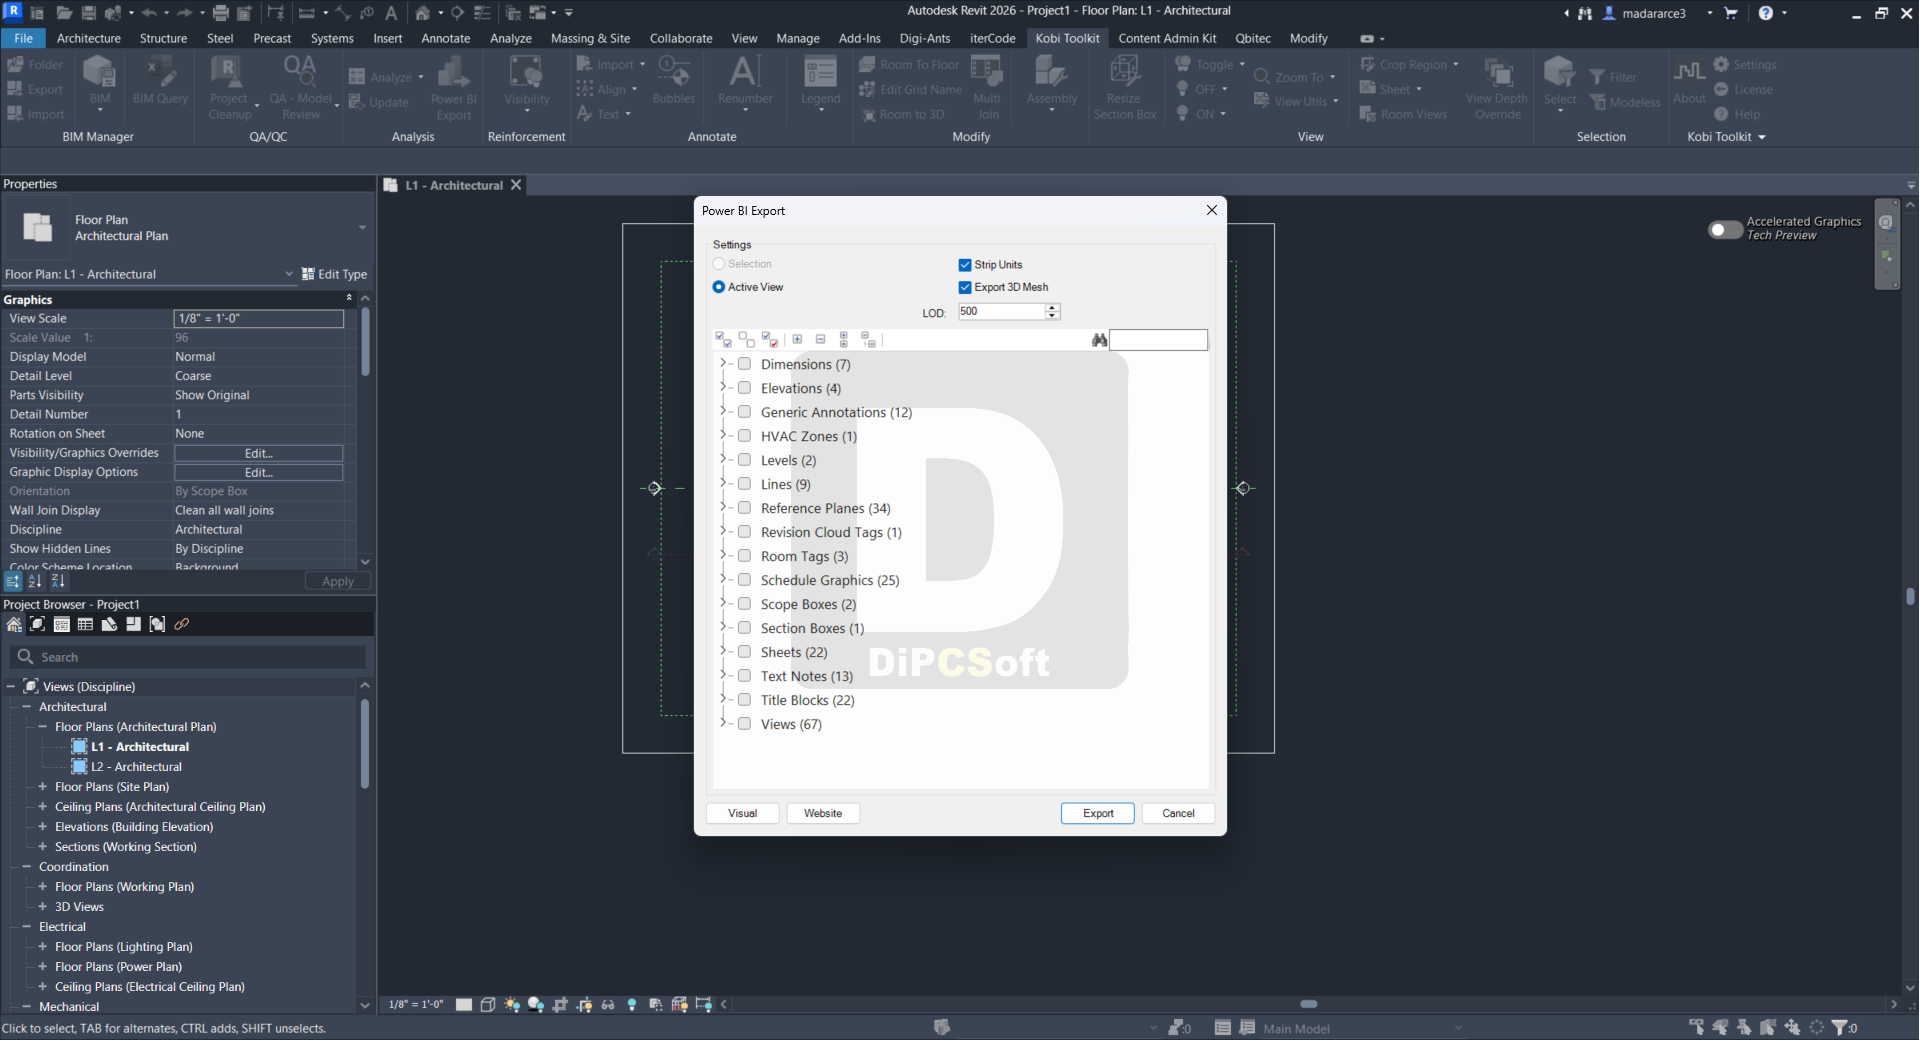Viewport: 1920px width, 1040px height.
Task: Open the Kobi Toolkit panel dropdown arrow
Action: (x=1761, y=137)
